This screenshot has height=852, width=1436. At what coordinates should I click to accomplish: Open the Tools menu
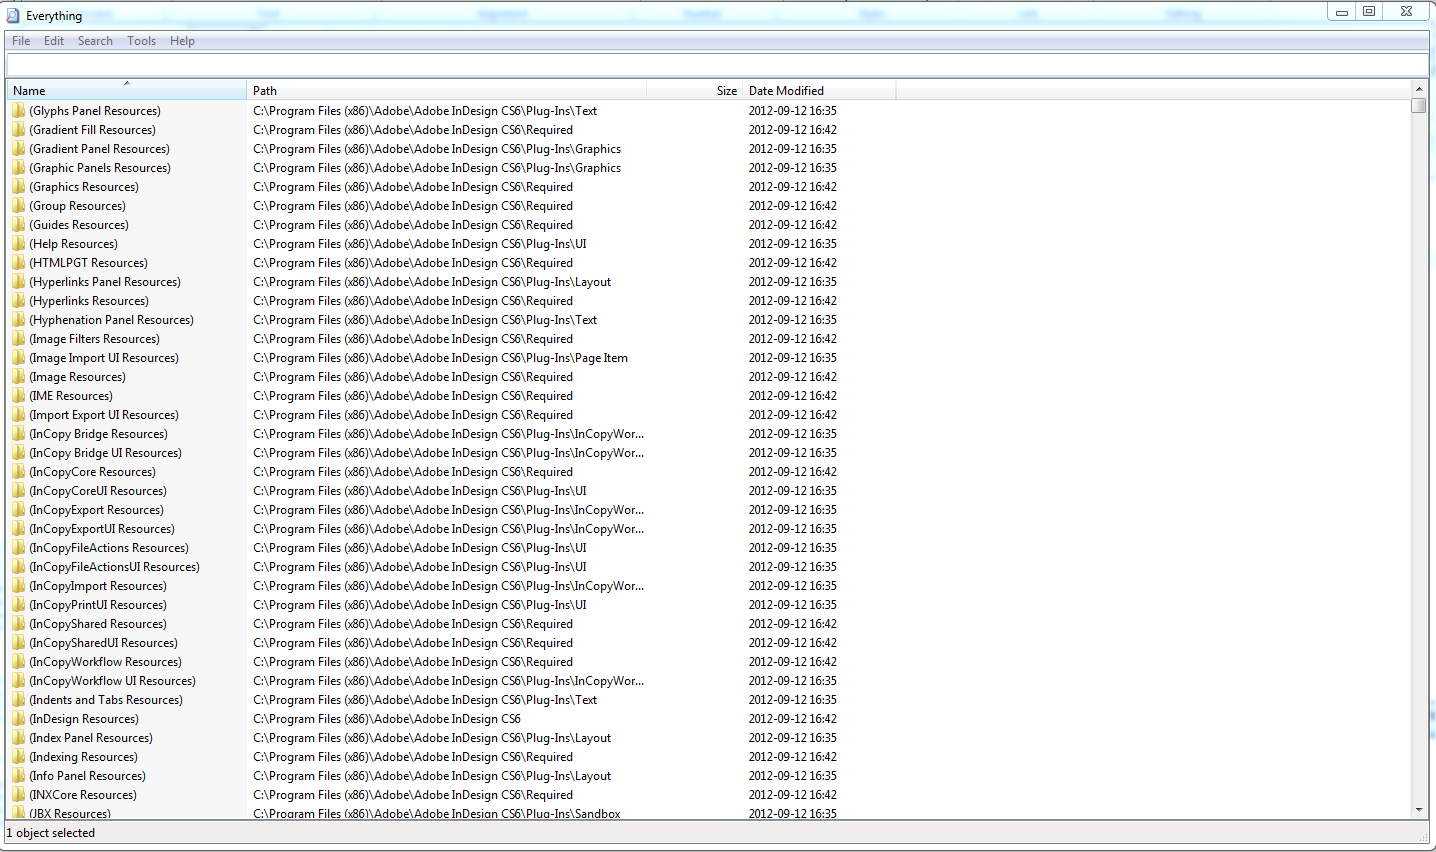[141, 41]
